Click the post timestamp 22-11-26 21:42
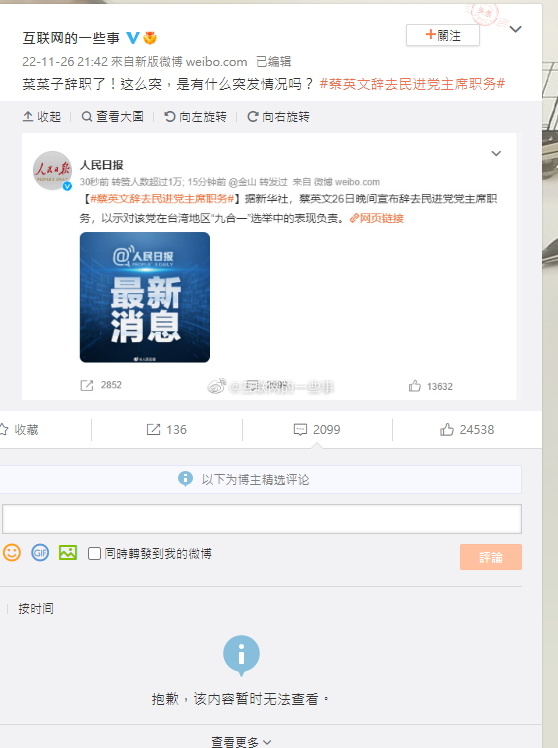The height and width of the screenshot is (748, 558). click(65, 62)
